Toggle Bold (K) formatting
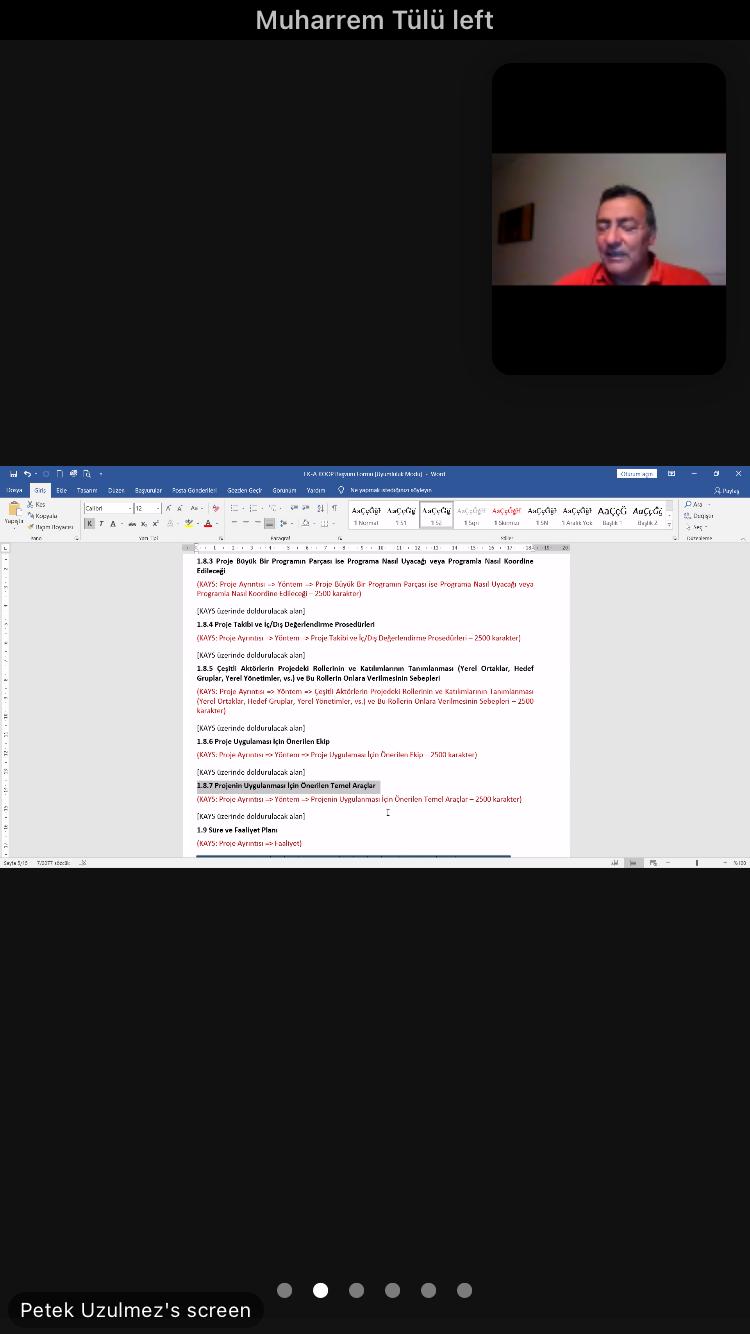 pos(89,523)
